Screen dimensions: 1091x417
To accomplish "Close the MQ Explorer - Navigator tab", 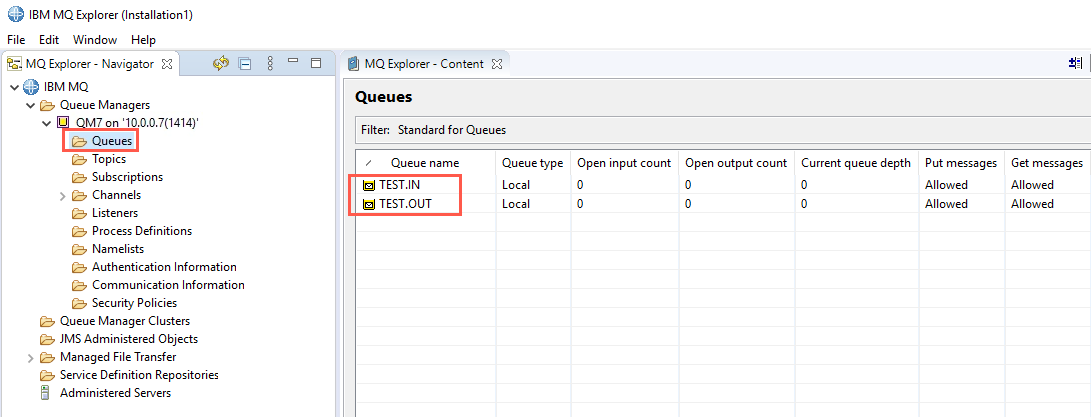I will click(x=167, y=64).
